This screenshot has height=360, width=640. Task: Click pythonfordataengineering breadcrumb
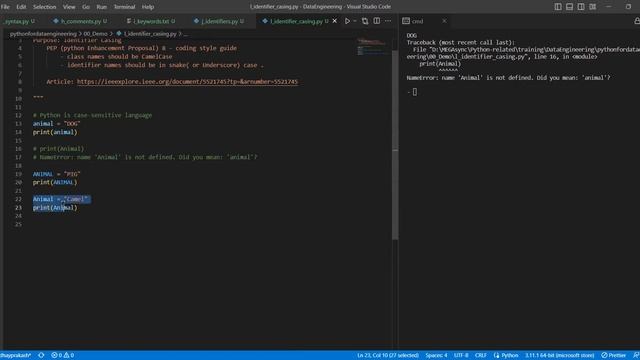point(43,34)
